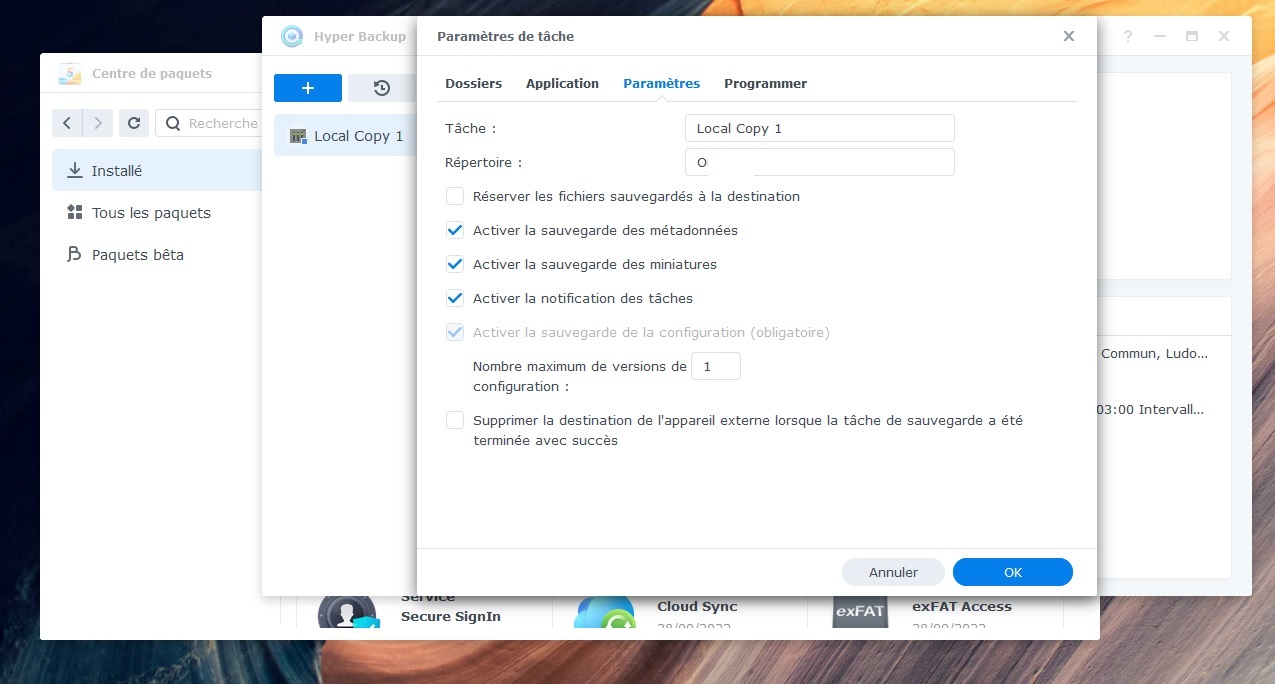Open the backup version history clock icon
The width and height of the screenshot is (1275, 684).
(x=382, y=88)
